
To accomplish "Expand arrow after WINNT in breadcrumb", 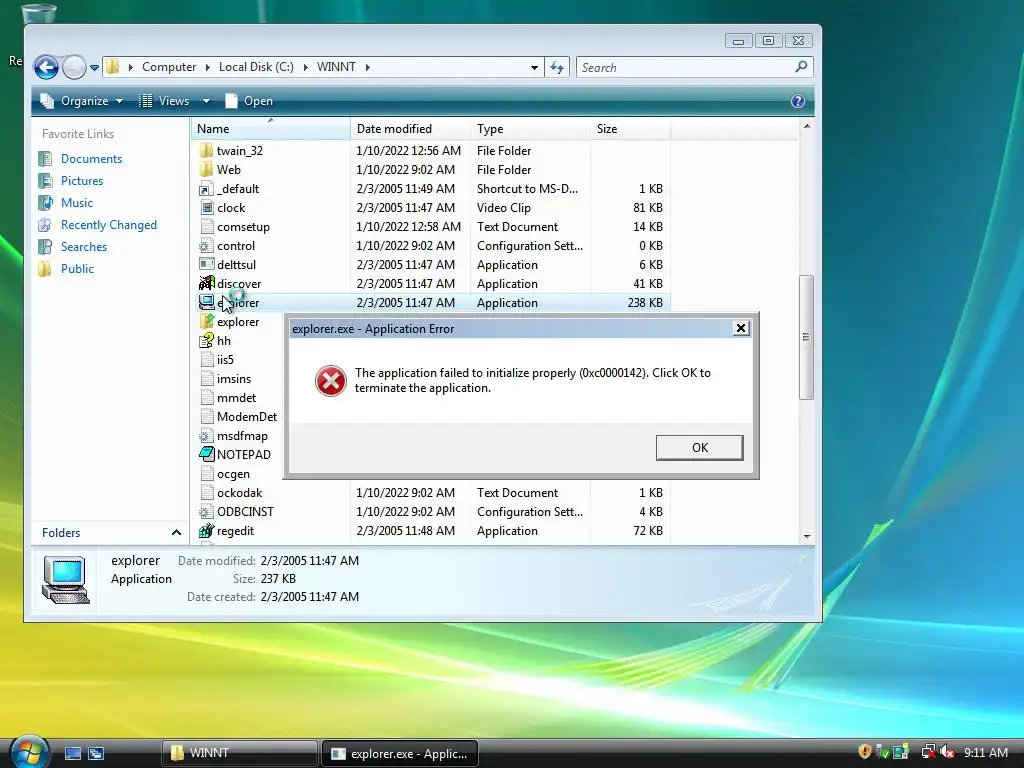I will click(368, 67).
